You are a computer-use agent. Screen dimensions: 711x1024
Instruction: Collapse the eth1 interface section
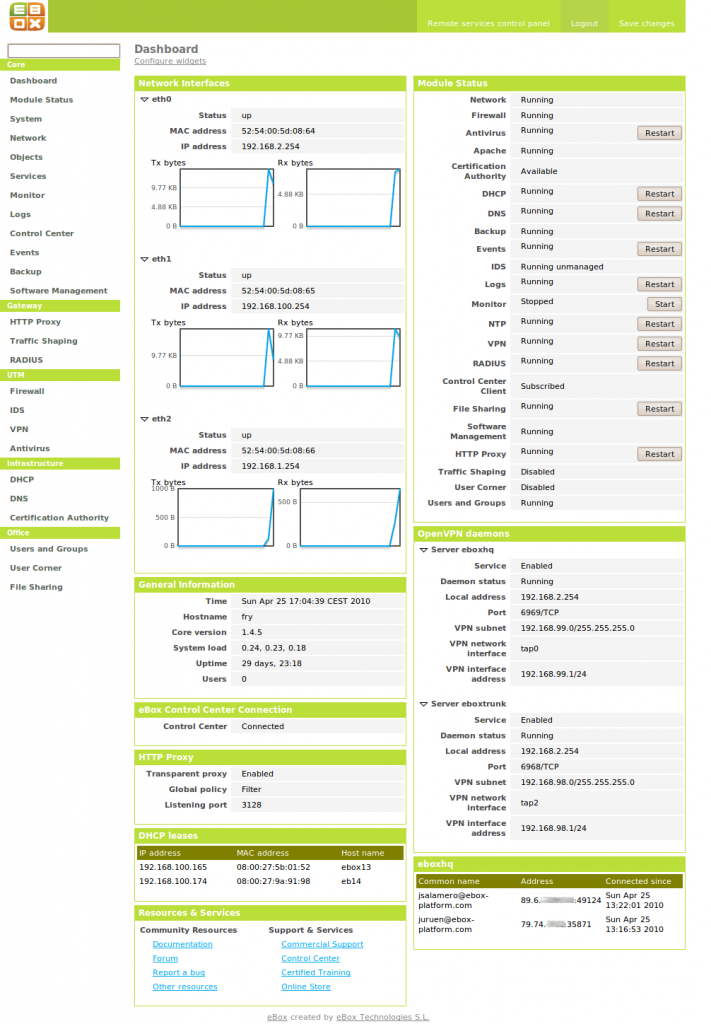(x=144, y=259)
